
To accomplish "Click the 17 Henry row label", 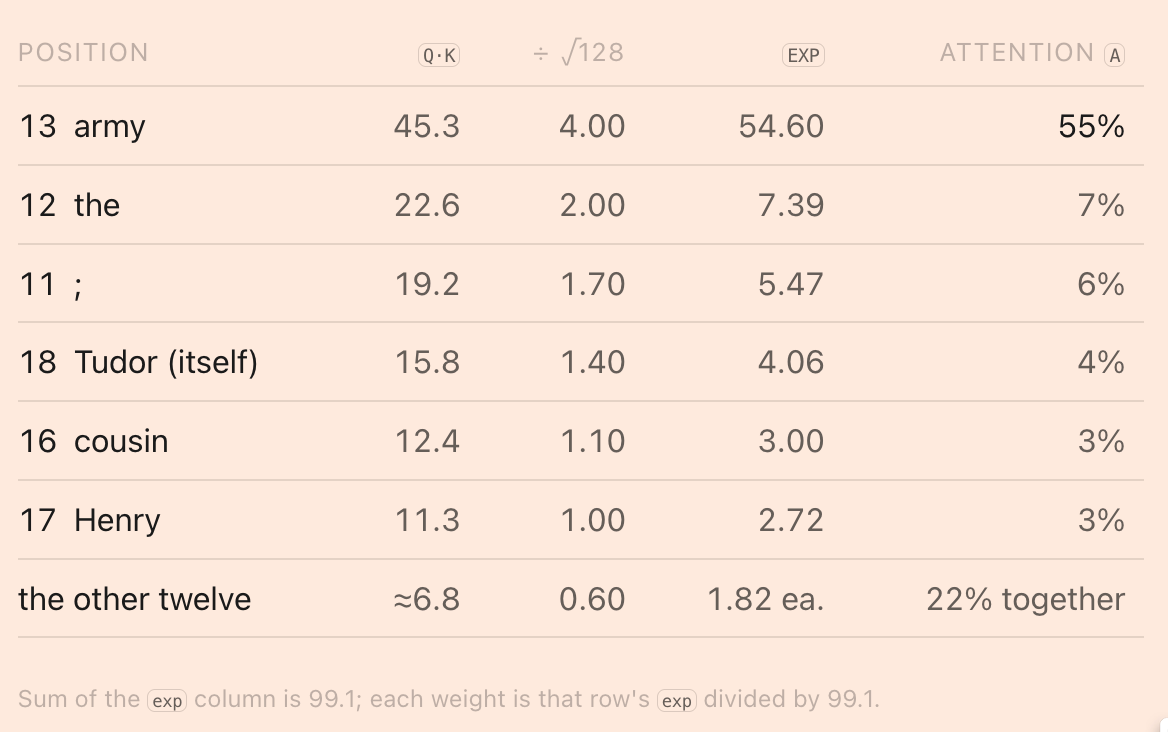I will (x=89, y=520).
